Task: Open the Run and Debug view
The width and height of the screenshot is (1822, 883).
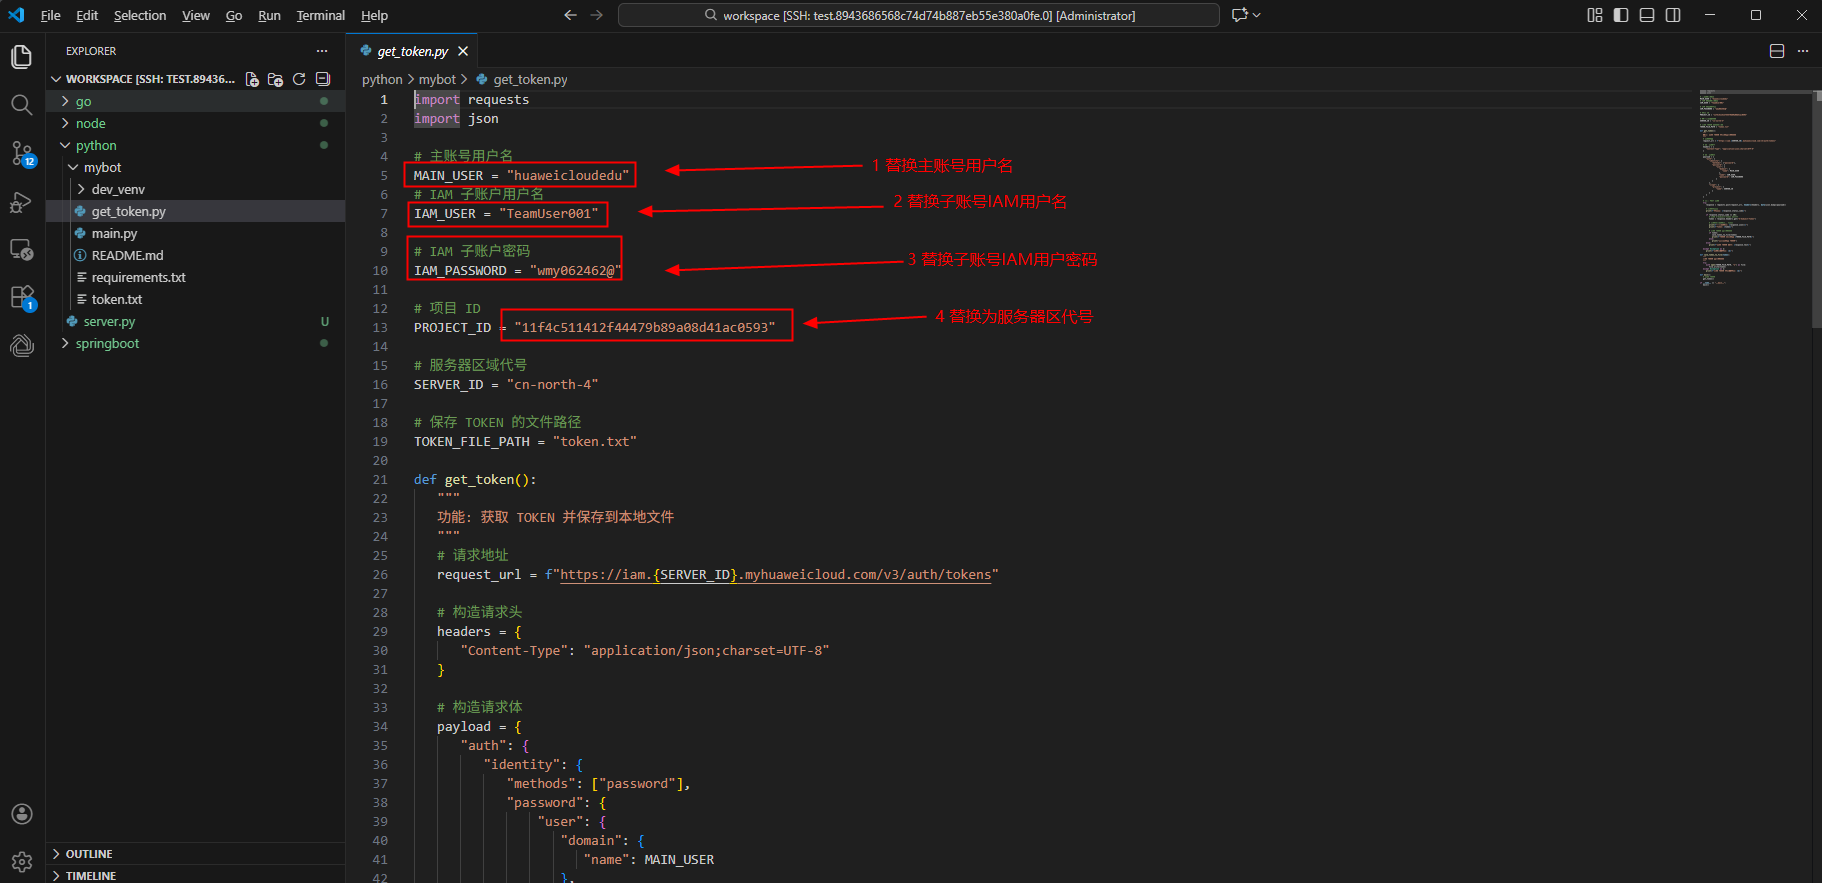Action: tap(21, 202)
